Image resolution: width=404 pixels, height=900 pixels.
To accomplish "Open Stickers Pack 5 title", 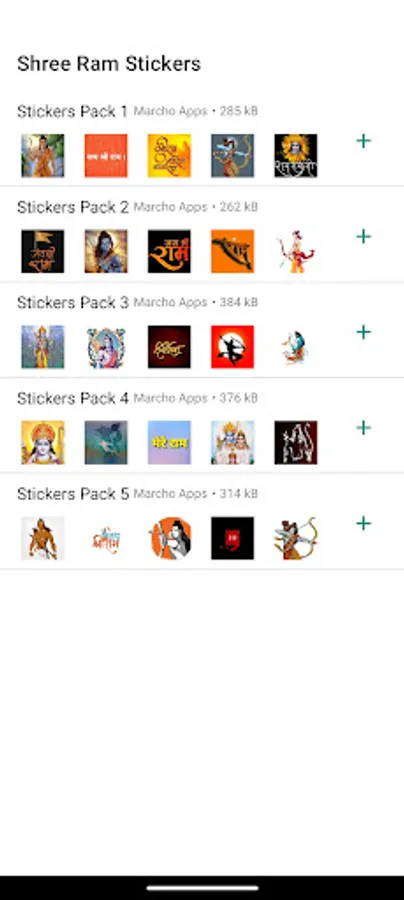I will [x=72, y=494].
